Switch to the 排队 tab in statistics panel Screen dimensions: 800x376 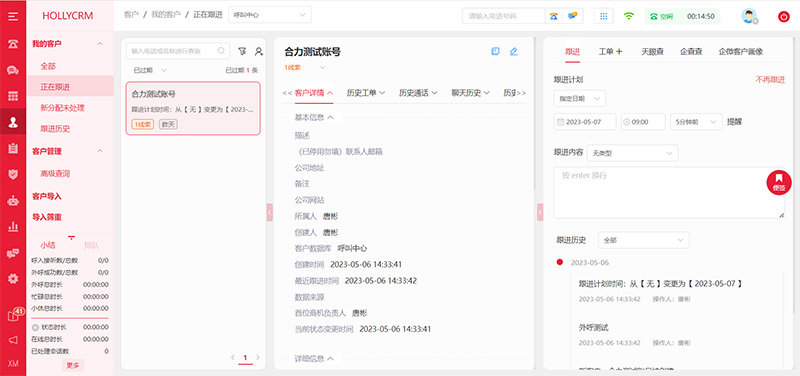point(92,245)
